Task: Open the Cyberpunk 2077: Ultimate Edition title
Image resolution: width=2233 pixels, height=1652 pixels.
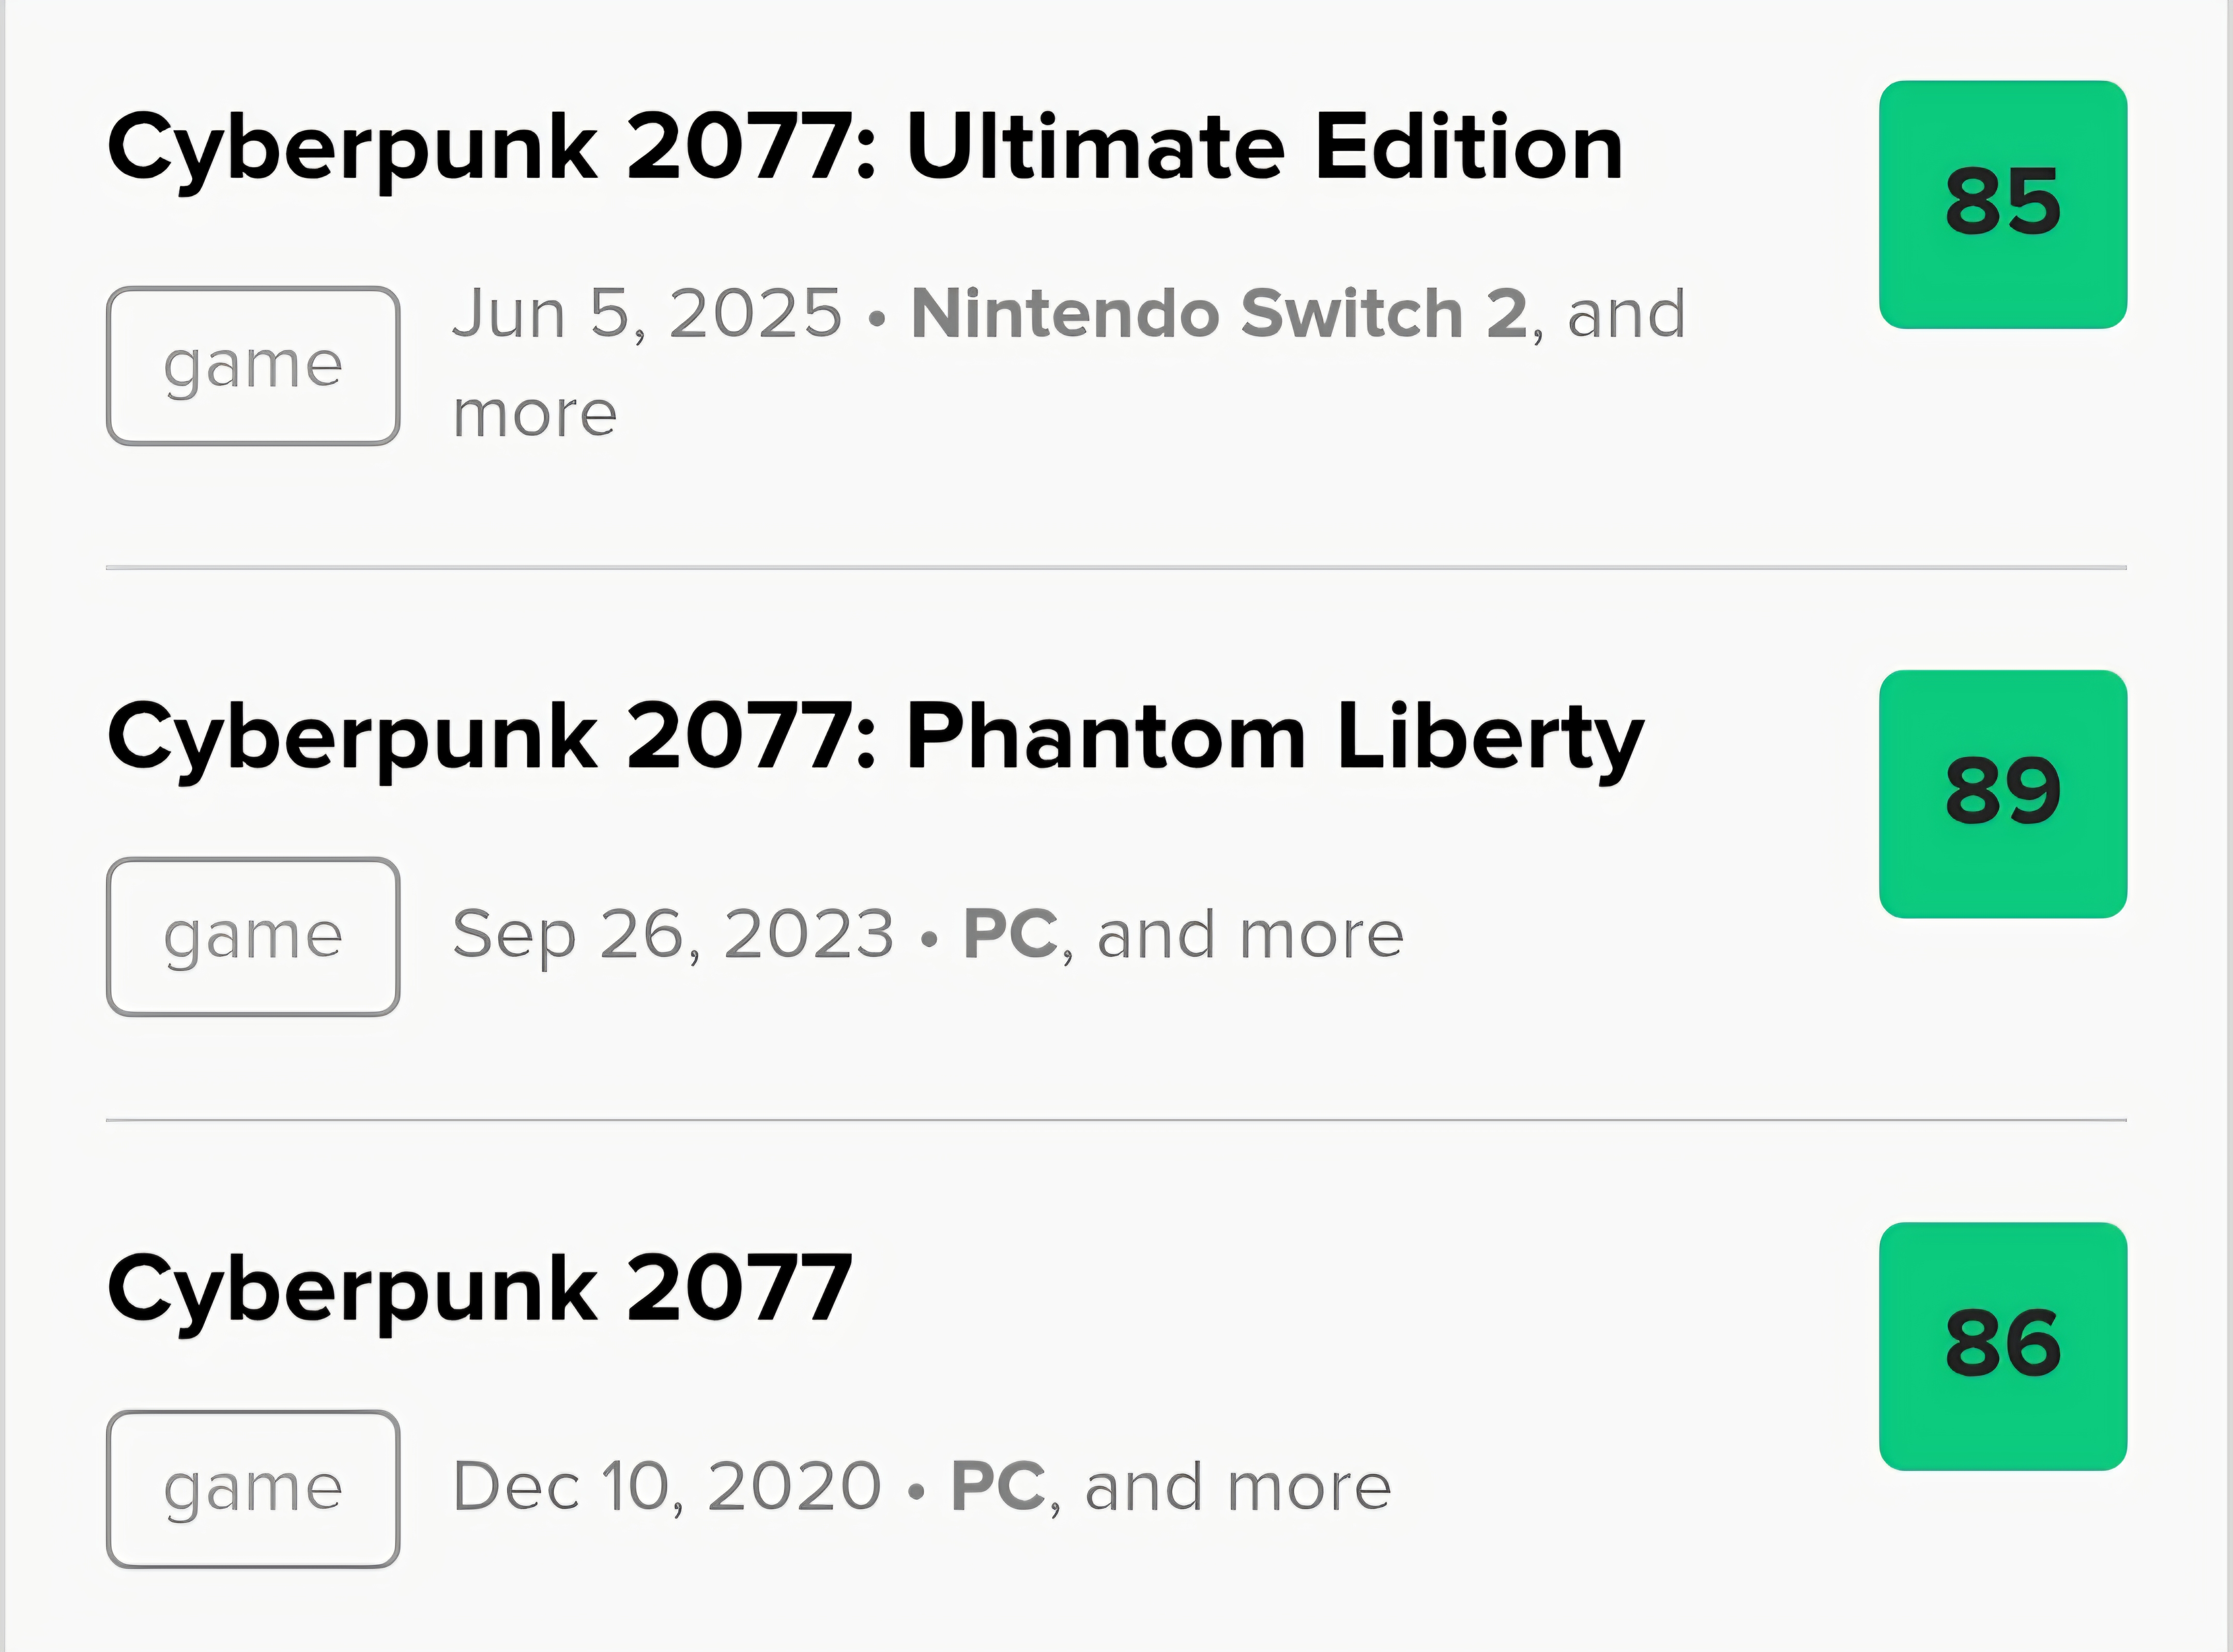Action: [x=865, y=148]
